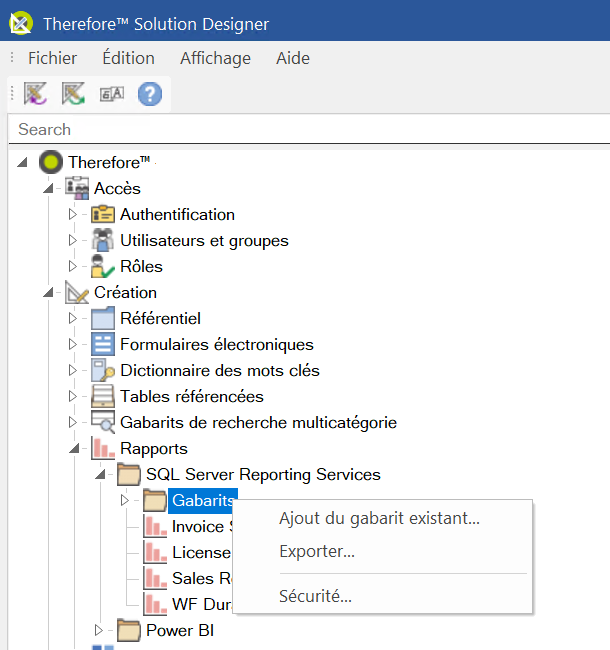Click the Accès node icon
Screen dimensions: 610x650
(77, 188)
